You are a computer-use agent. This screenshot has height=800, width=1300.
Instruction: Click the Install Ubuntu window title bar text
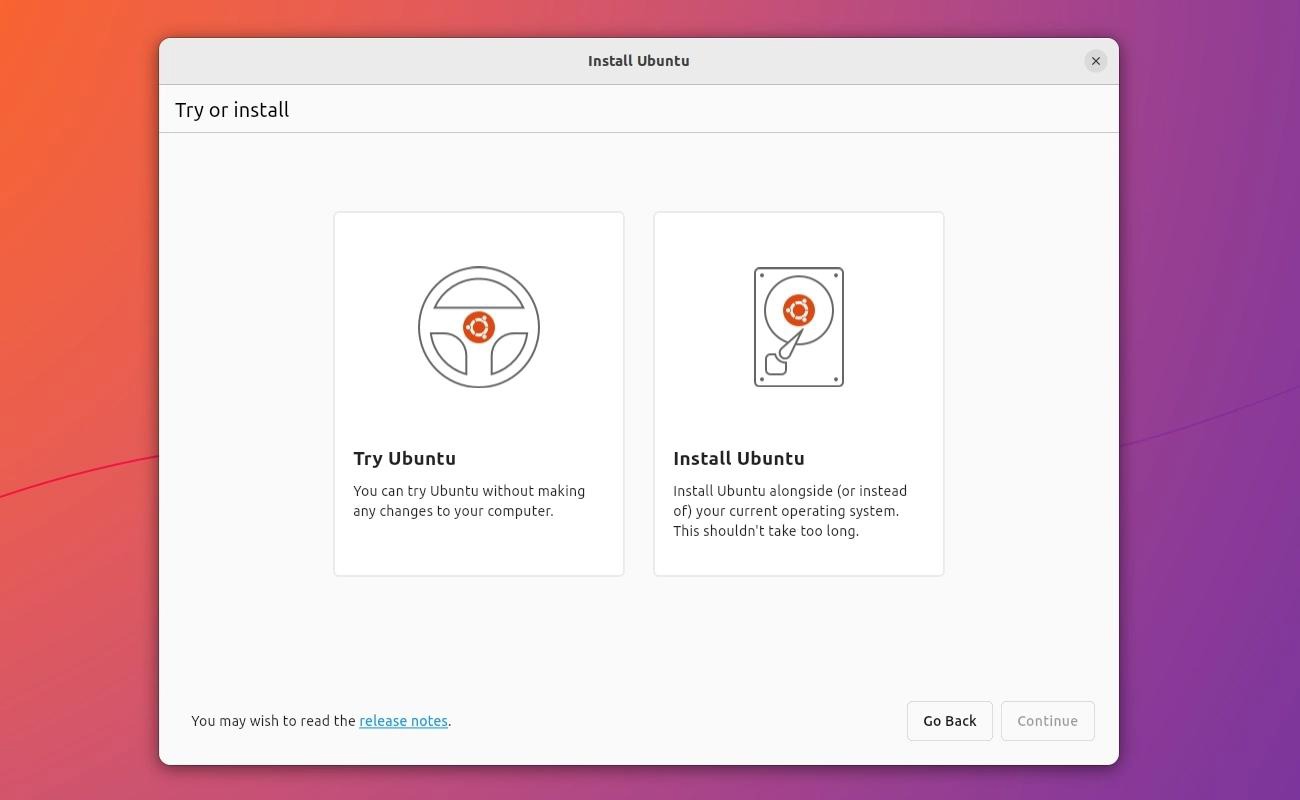pyautogui.click(x=639, y=61)
